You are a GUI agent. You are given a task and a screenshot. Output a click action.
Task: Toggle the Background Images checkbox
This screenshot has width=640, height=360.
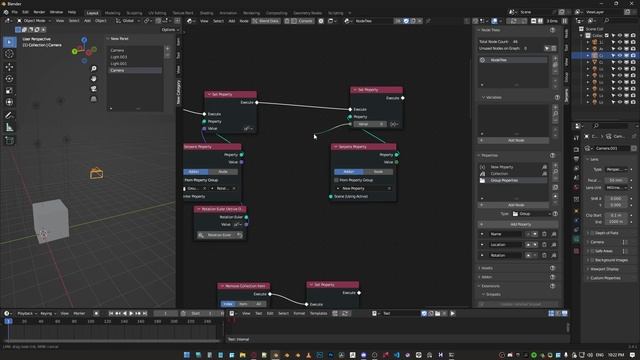pos(592,260)
